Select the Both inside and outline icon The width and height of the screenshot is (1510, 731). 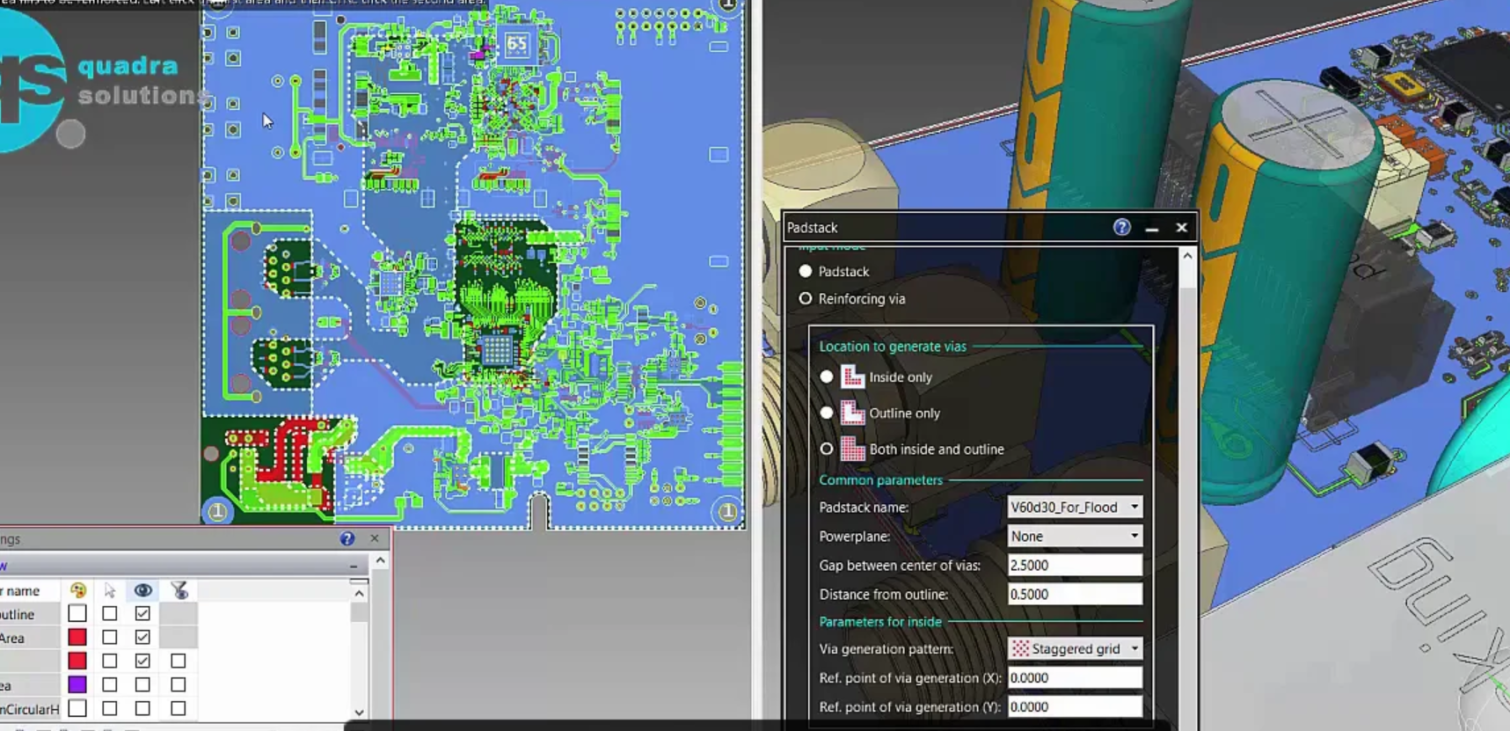click(x=855, y=449)
